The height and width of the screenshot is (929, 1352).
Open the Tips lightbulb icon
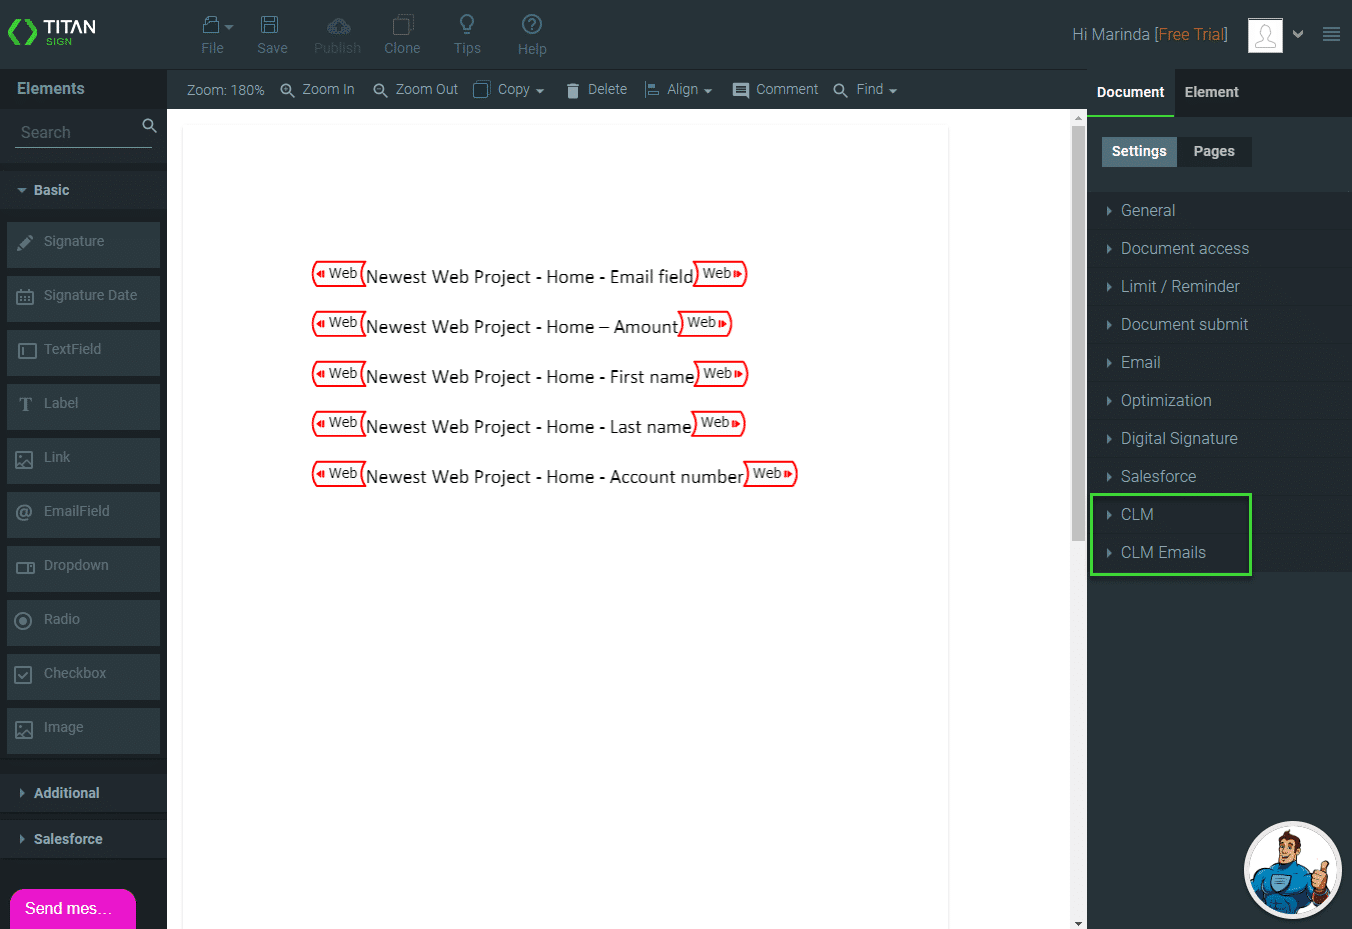point(467,25)
